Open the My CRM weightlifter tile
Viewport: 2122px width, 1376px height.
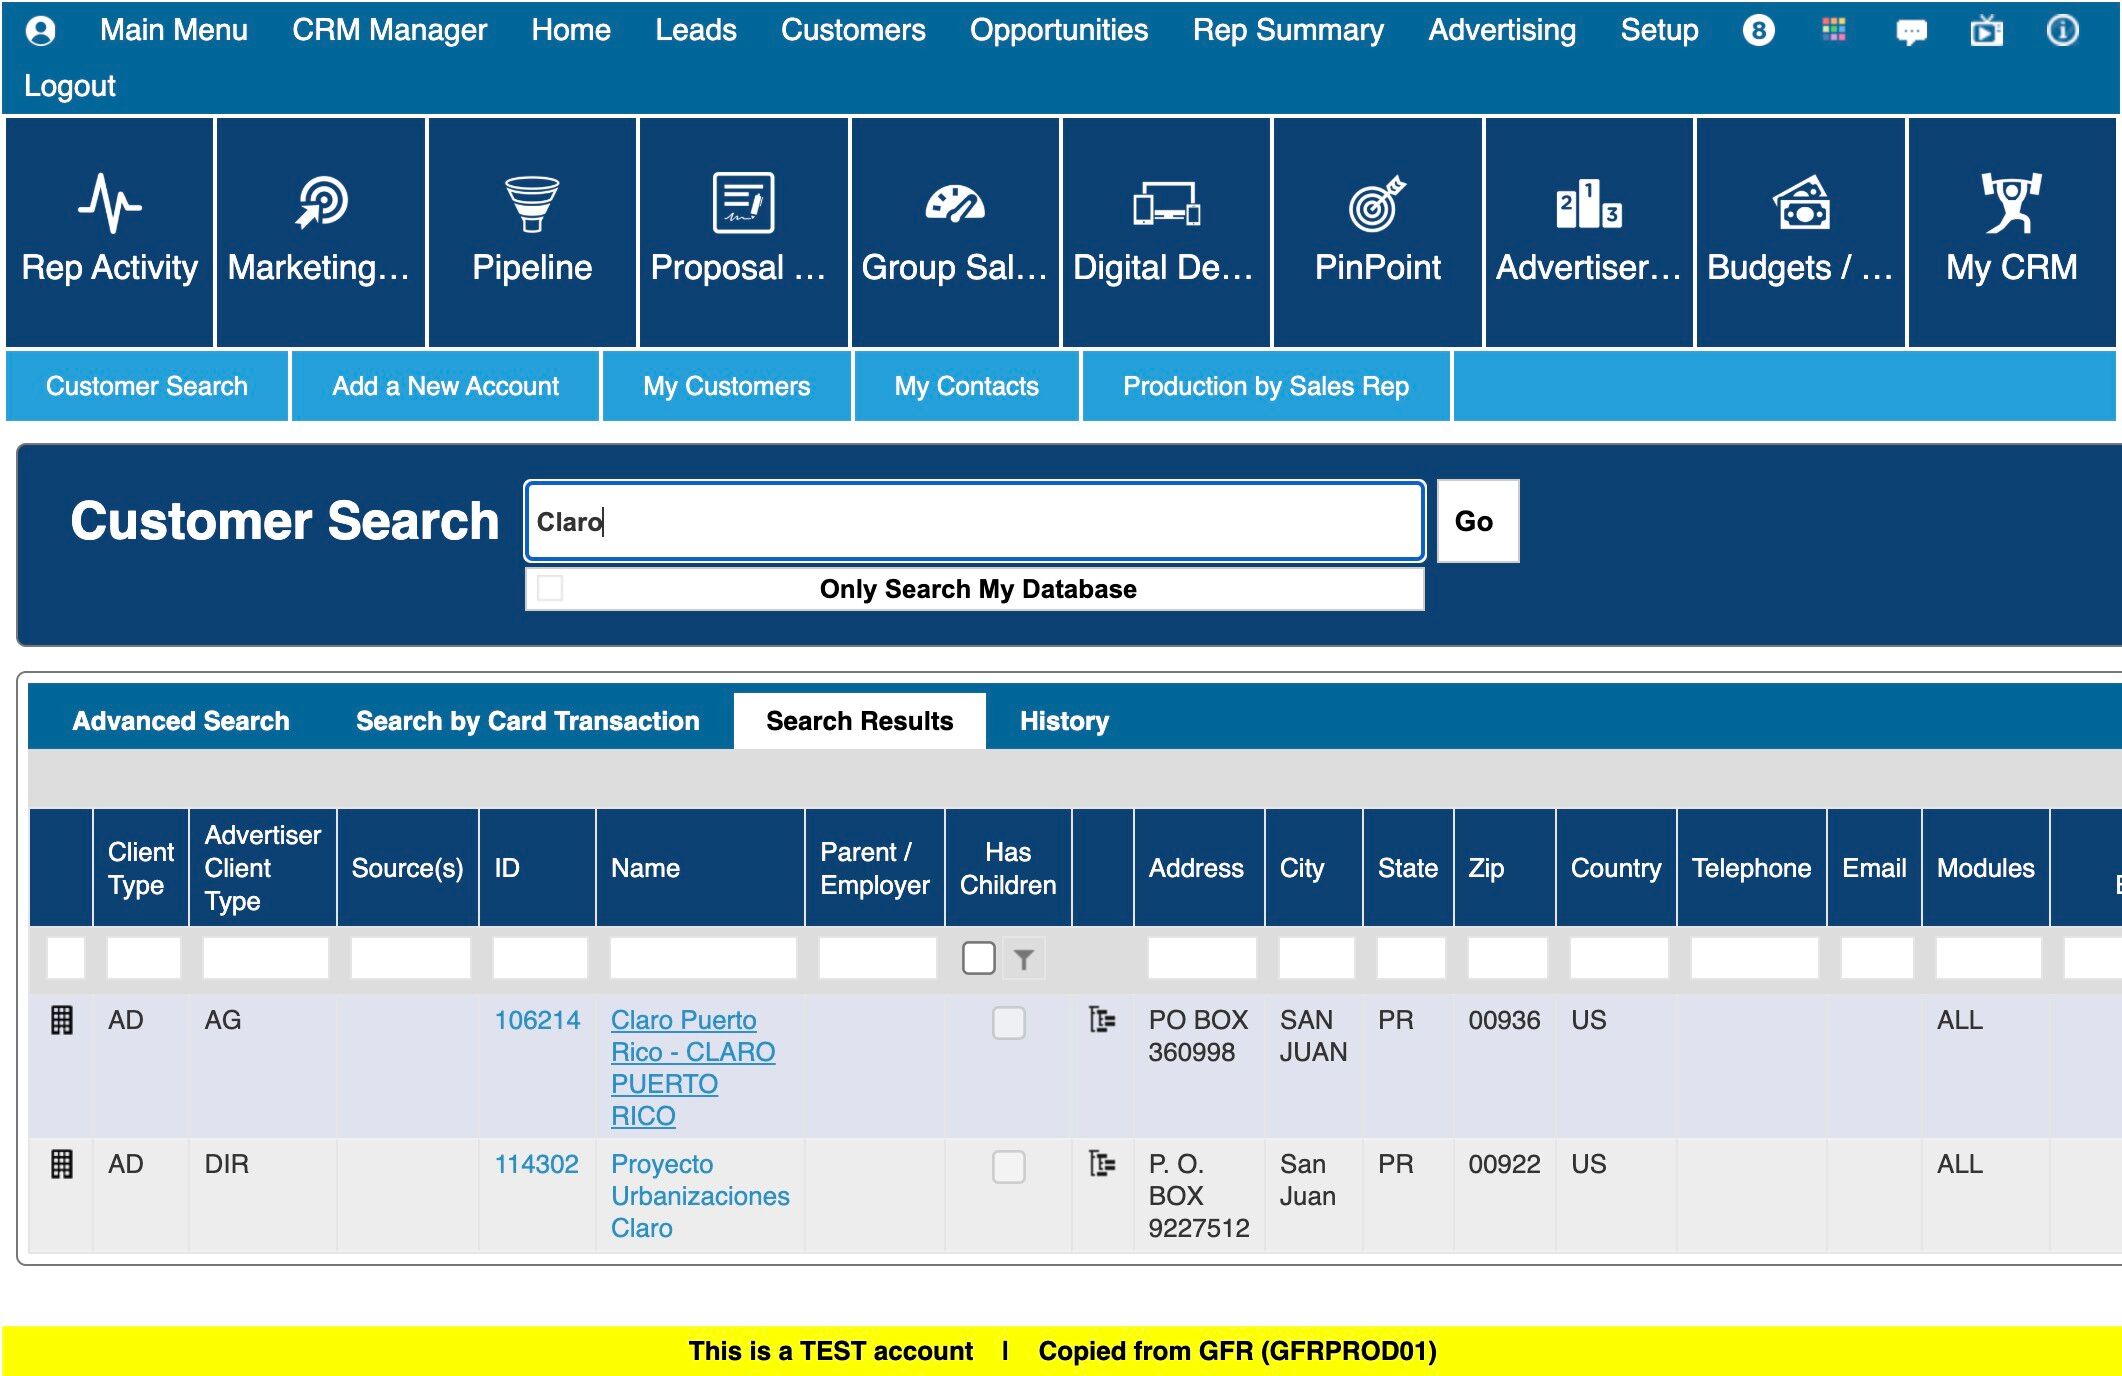click(2010, 204)
